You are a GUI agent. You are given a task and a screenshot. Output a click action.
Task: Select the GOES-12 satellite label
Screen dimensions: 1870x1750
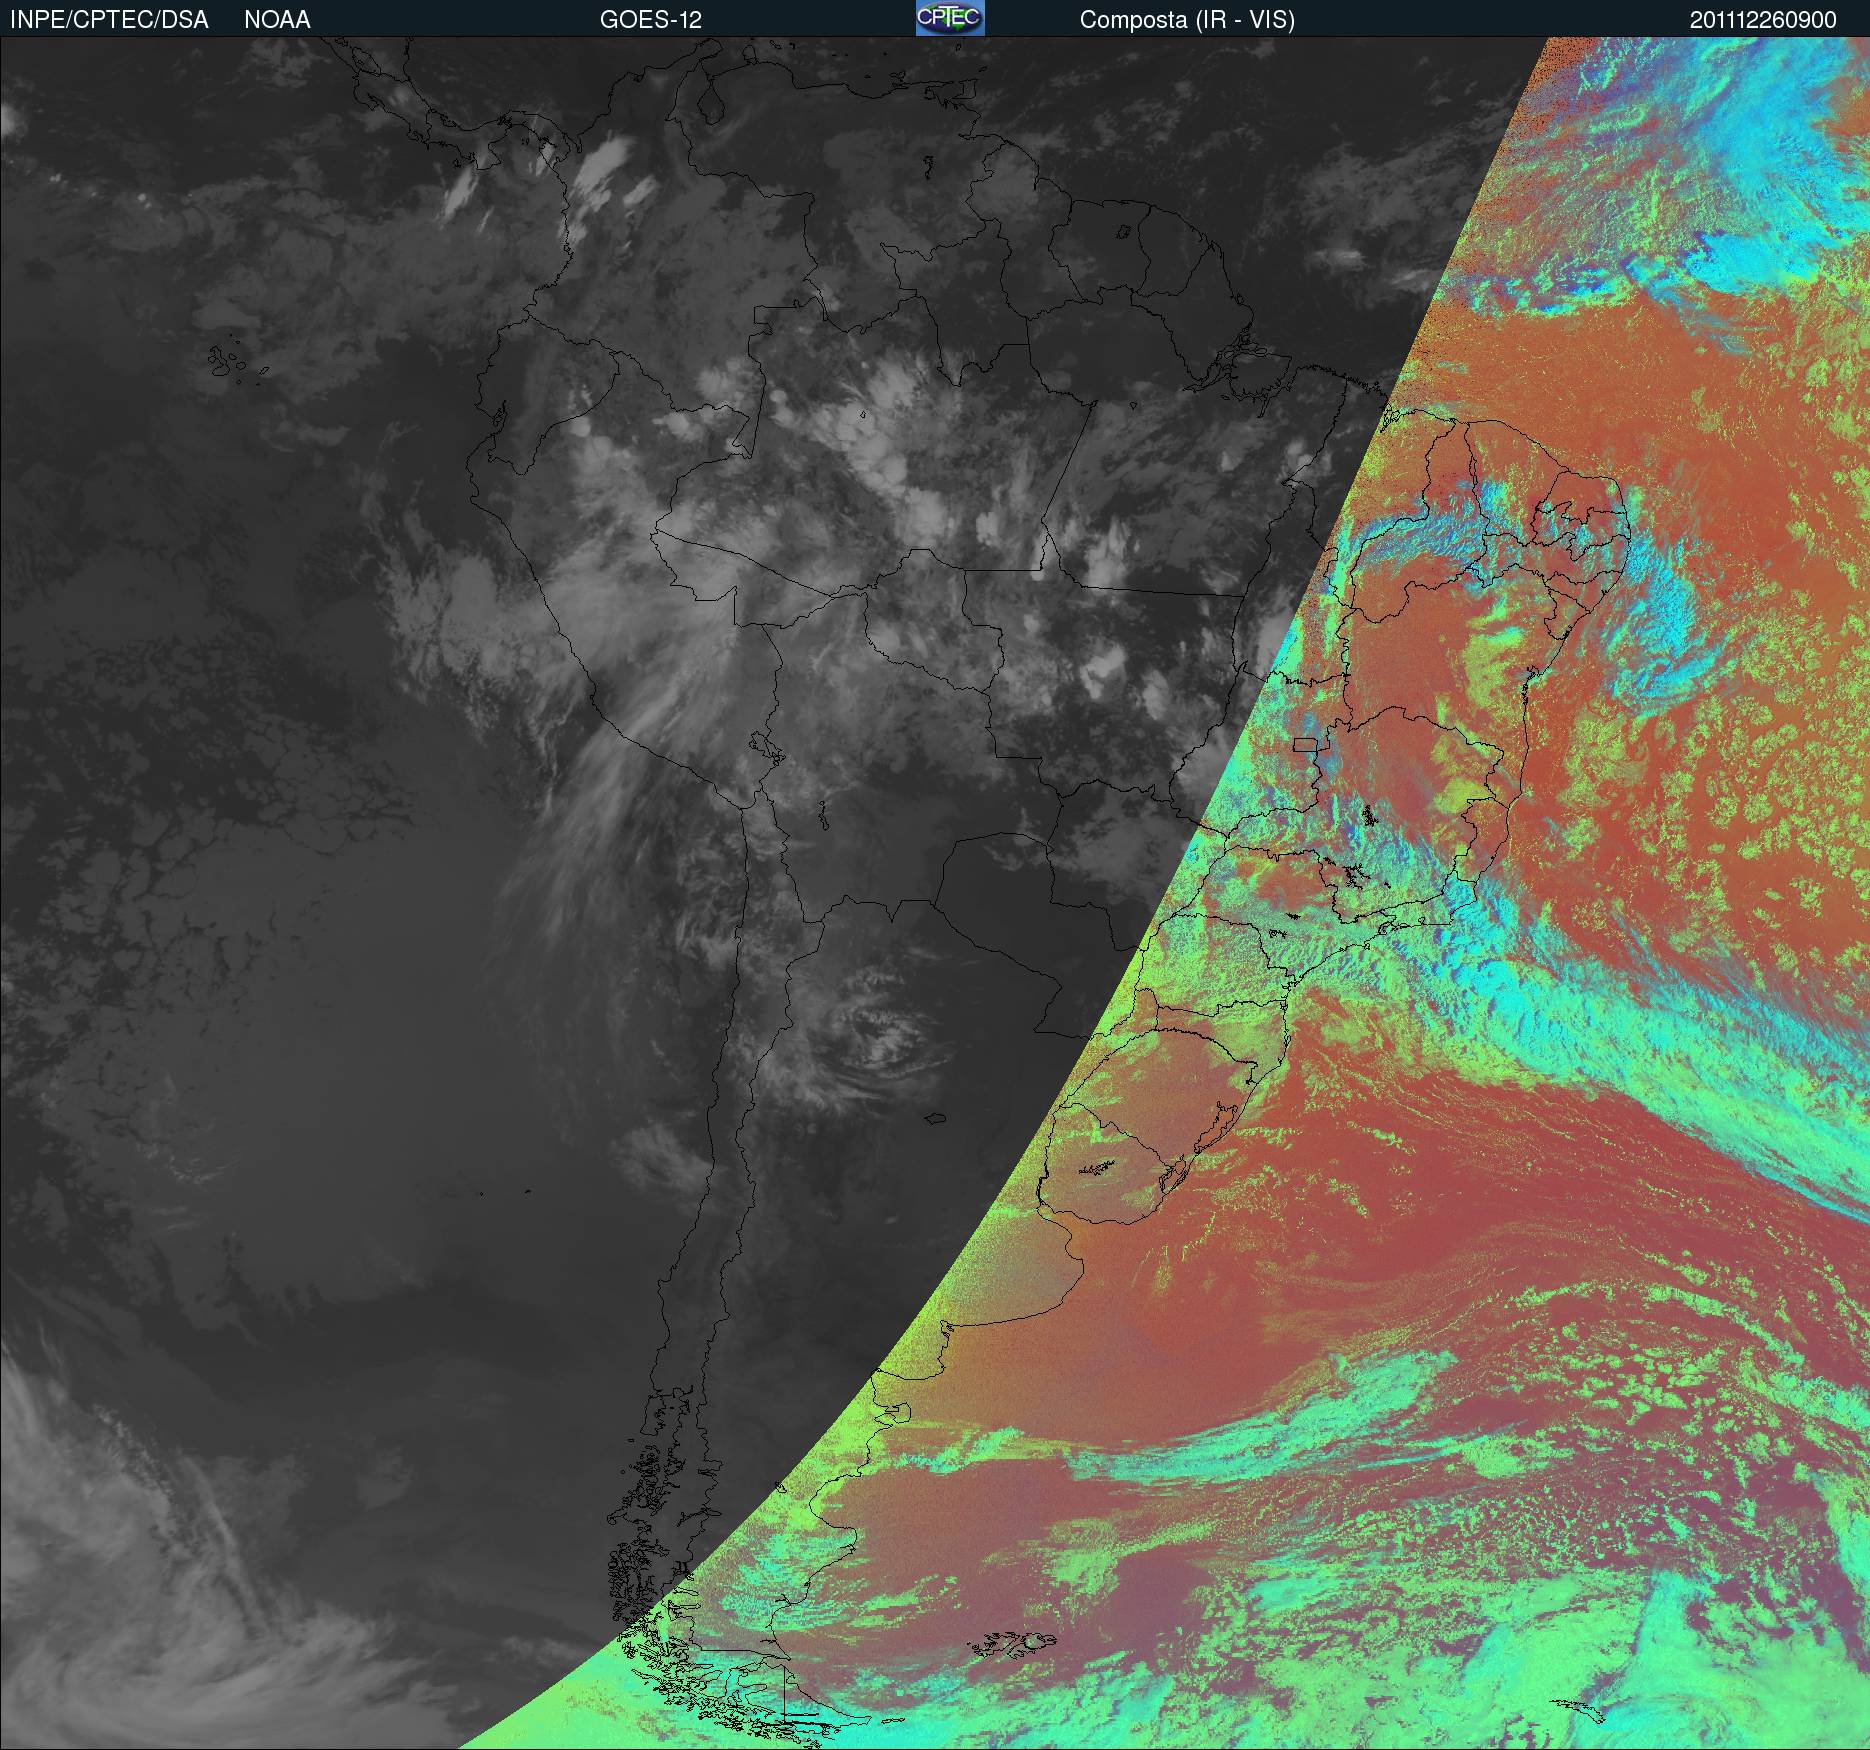click(x=651, y=20)
